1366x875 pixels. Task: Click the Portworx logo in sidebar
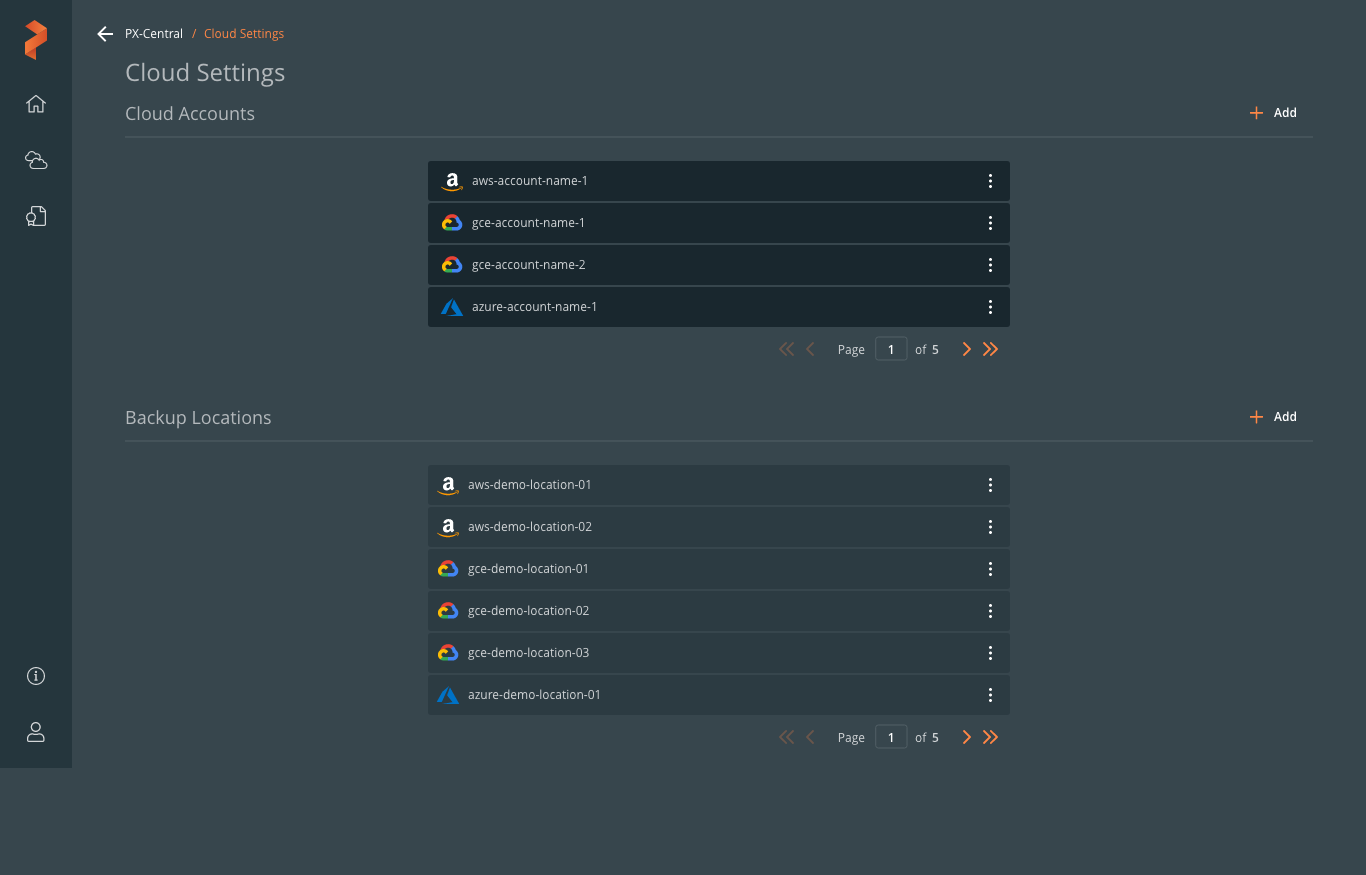tap(36, 40)
